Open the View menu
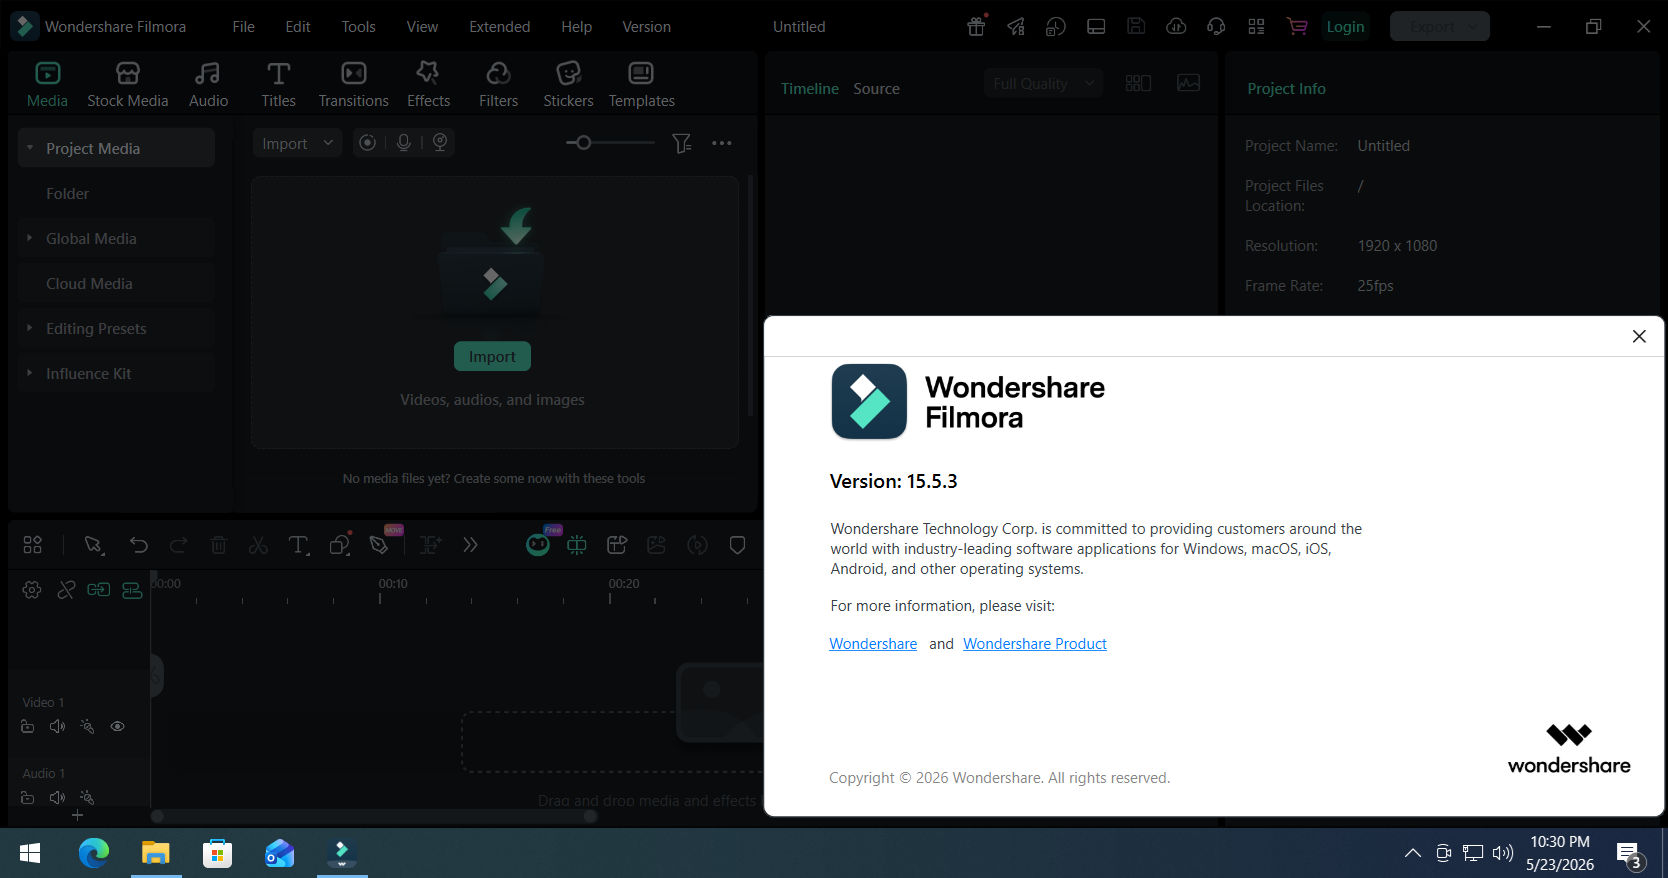 422,27
